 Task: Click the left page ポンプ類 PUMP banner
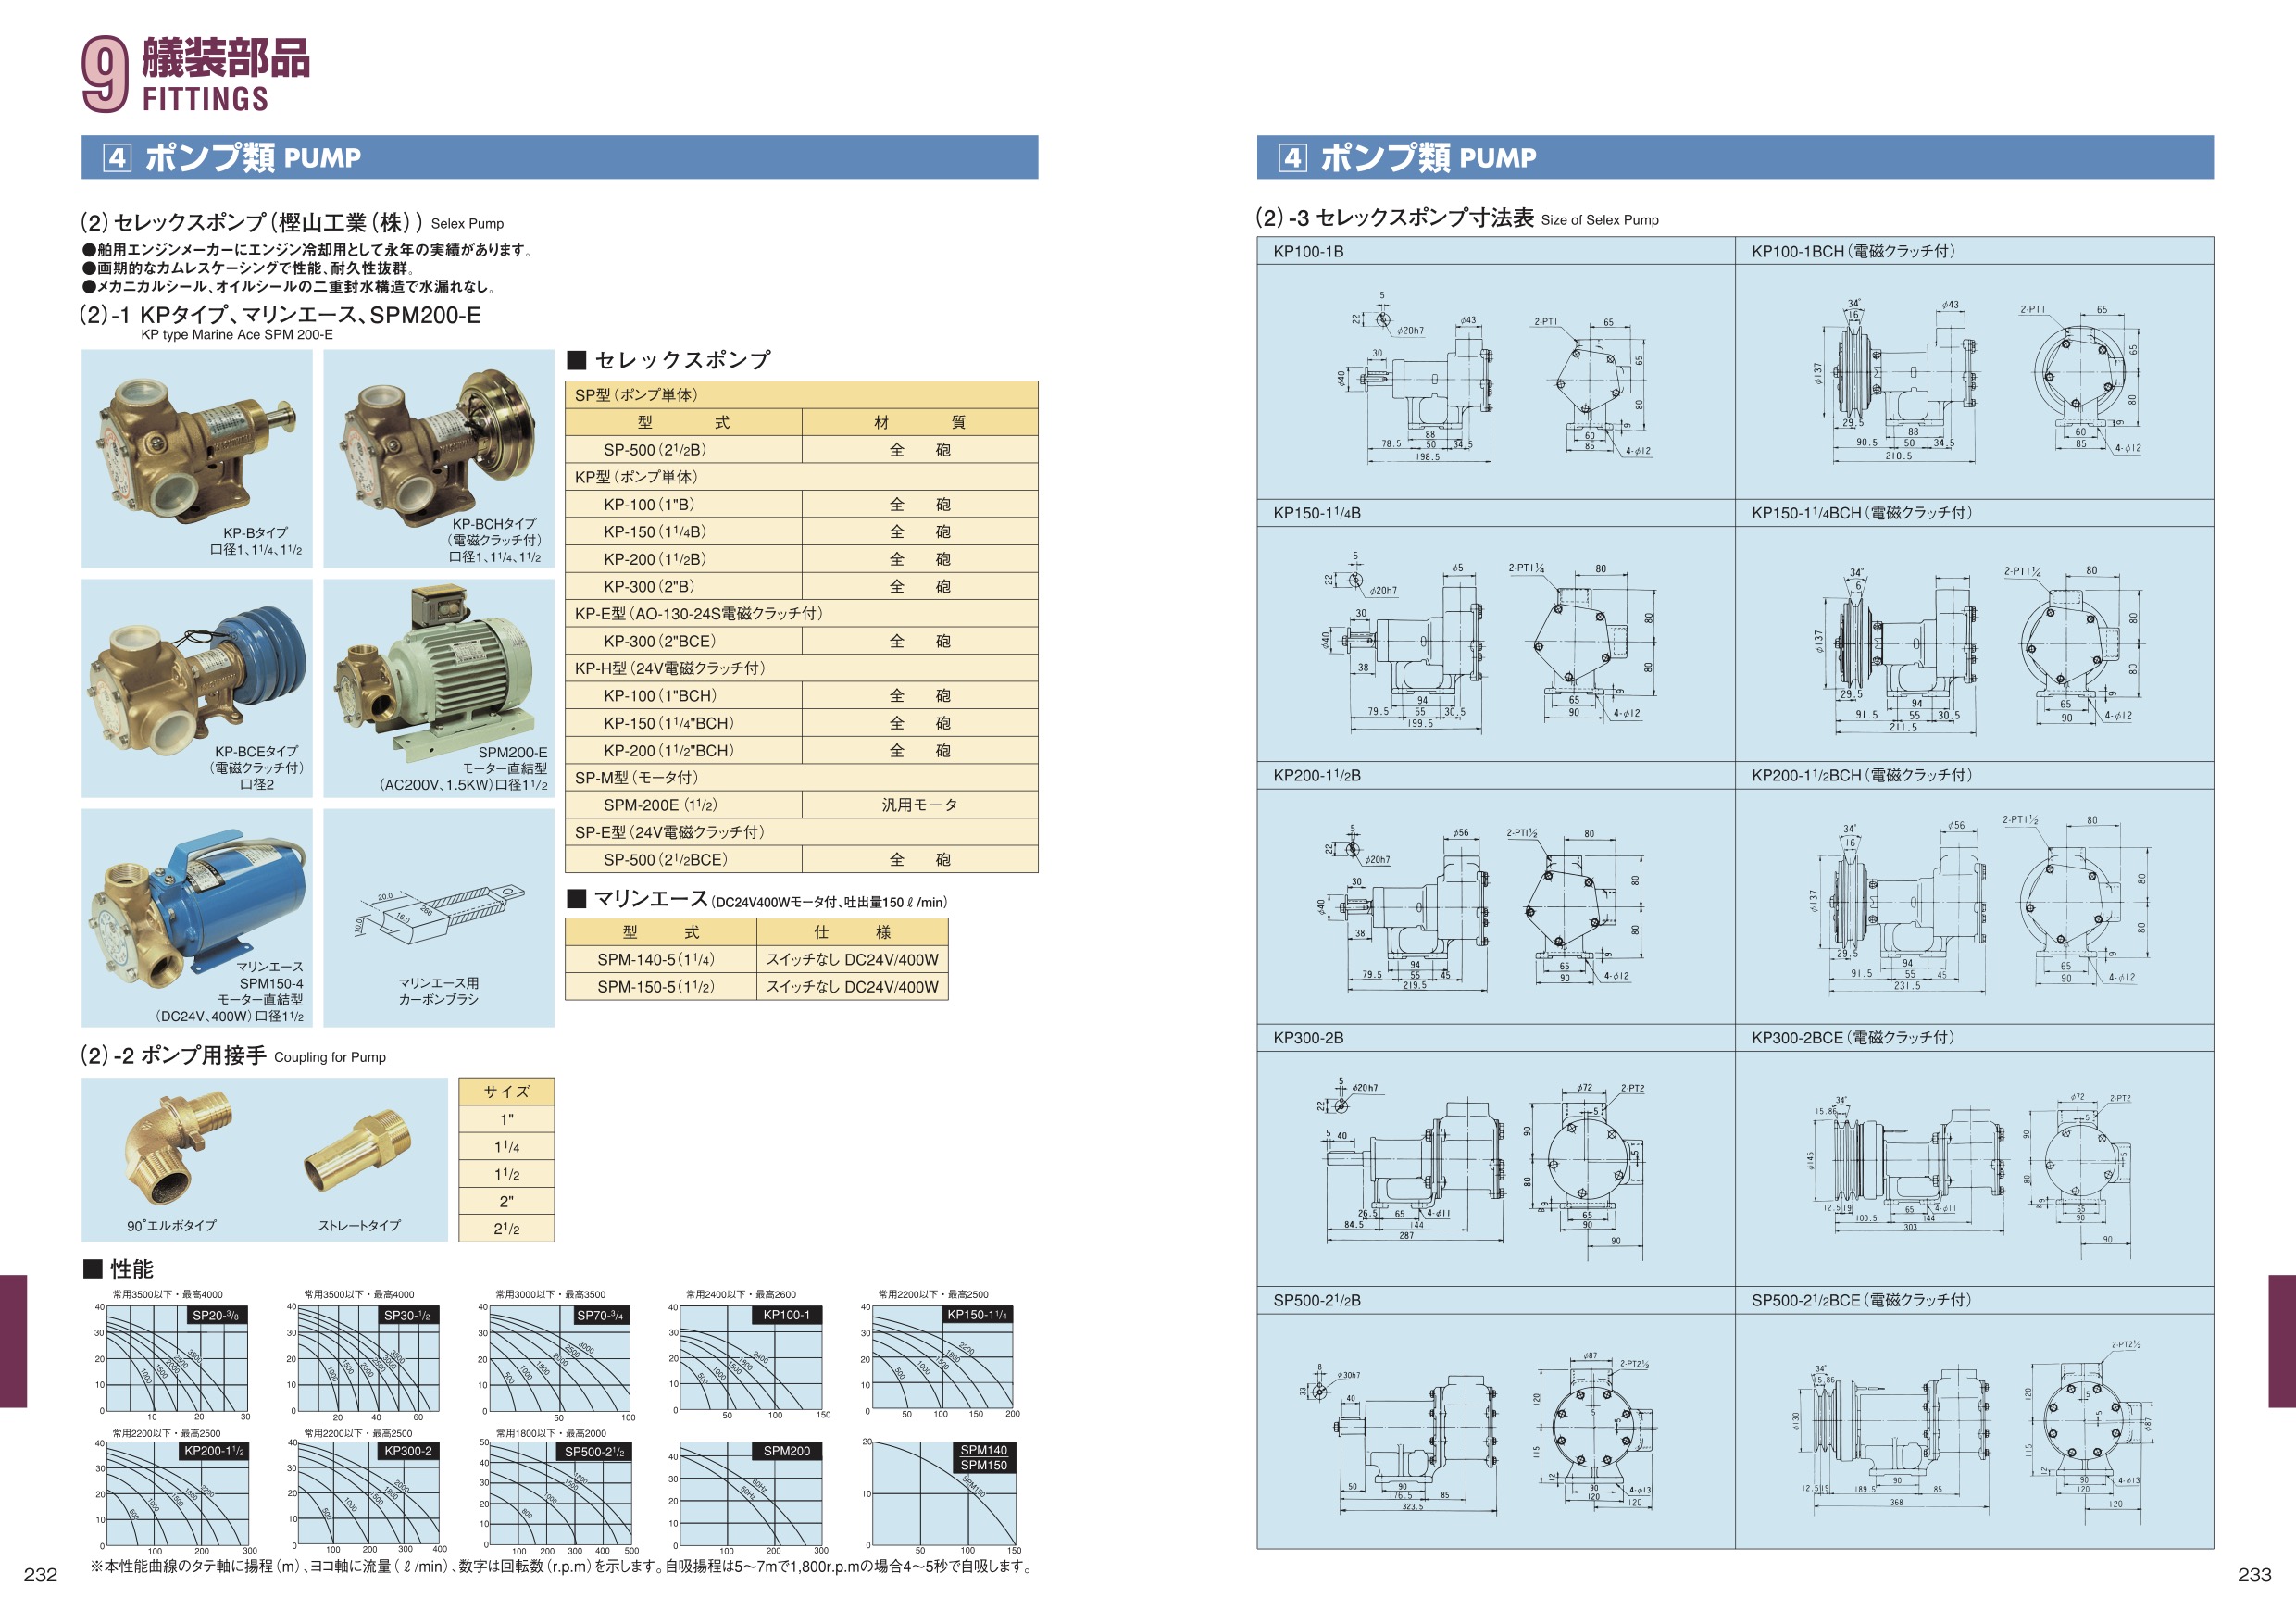[560, 157]
